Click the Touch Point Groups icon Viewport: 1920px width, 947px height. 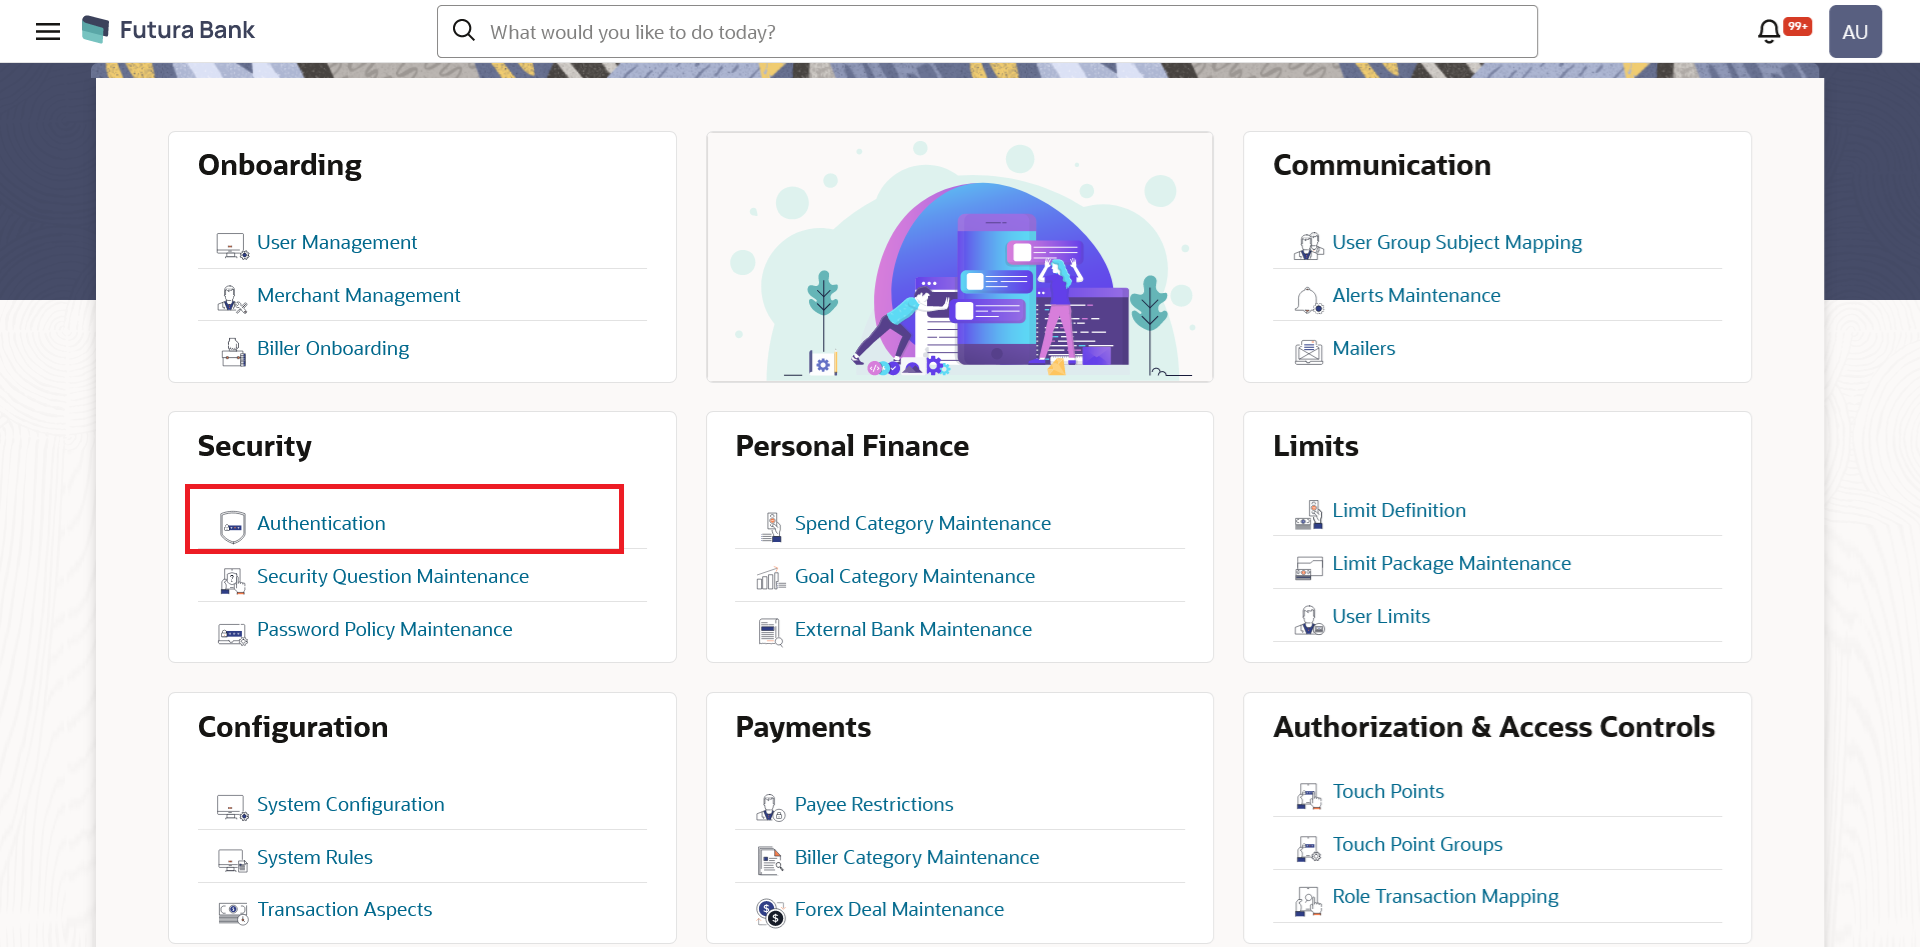(x=1308, y=848)
